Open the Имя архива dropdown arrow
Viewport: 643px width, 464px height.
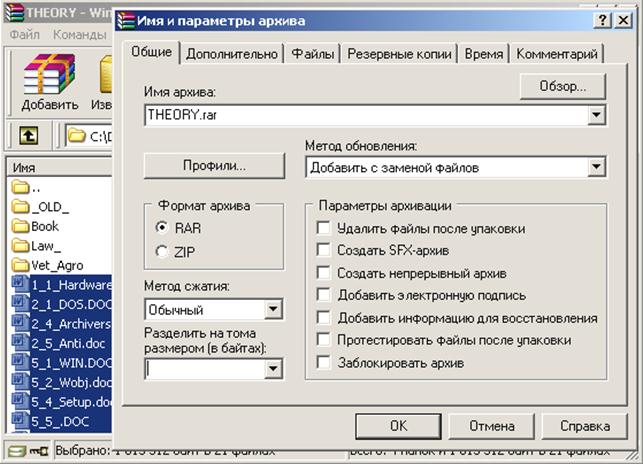(596, 115)
